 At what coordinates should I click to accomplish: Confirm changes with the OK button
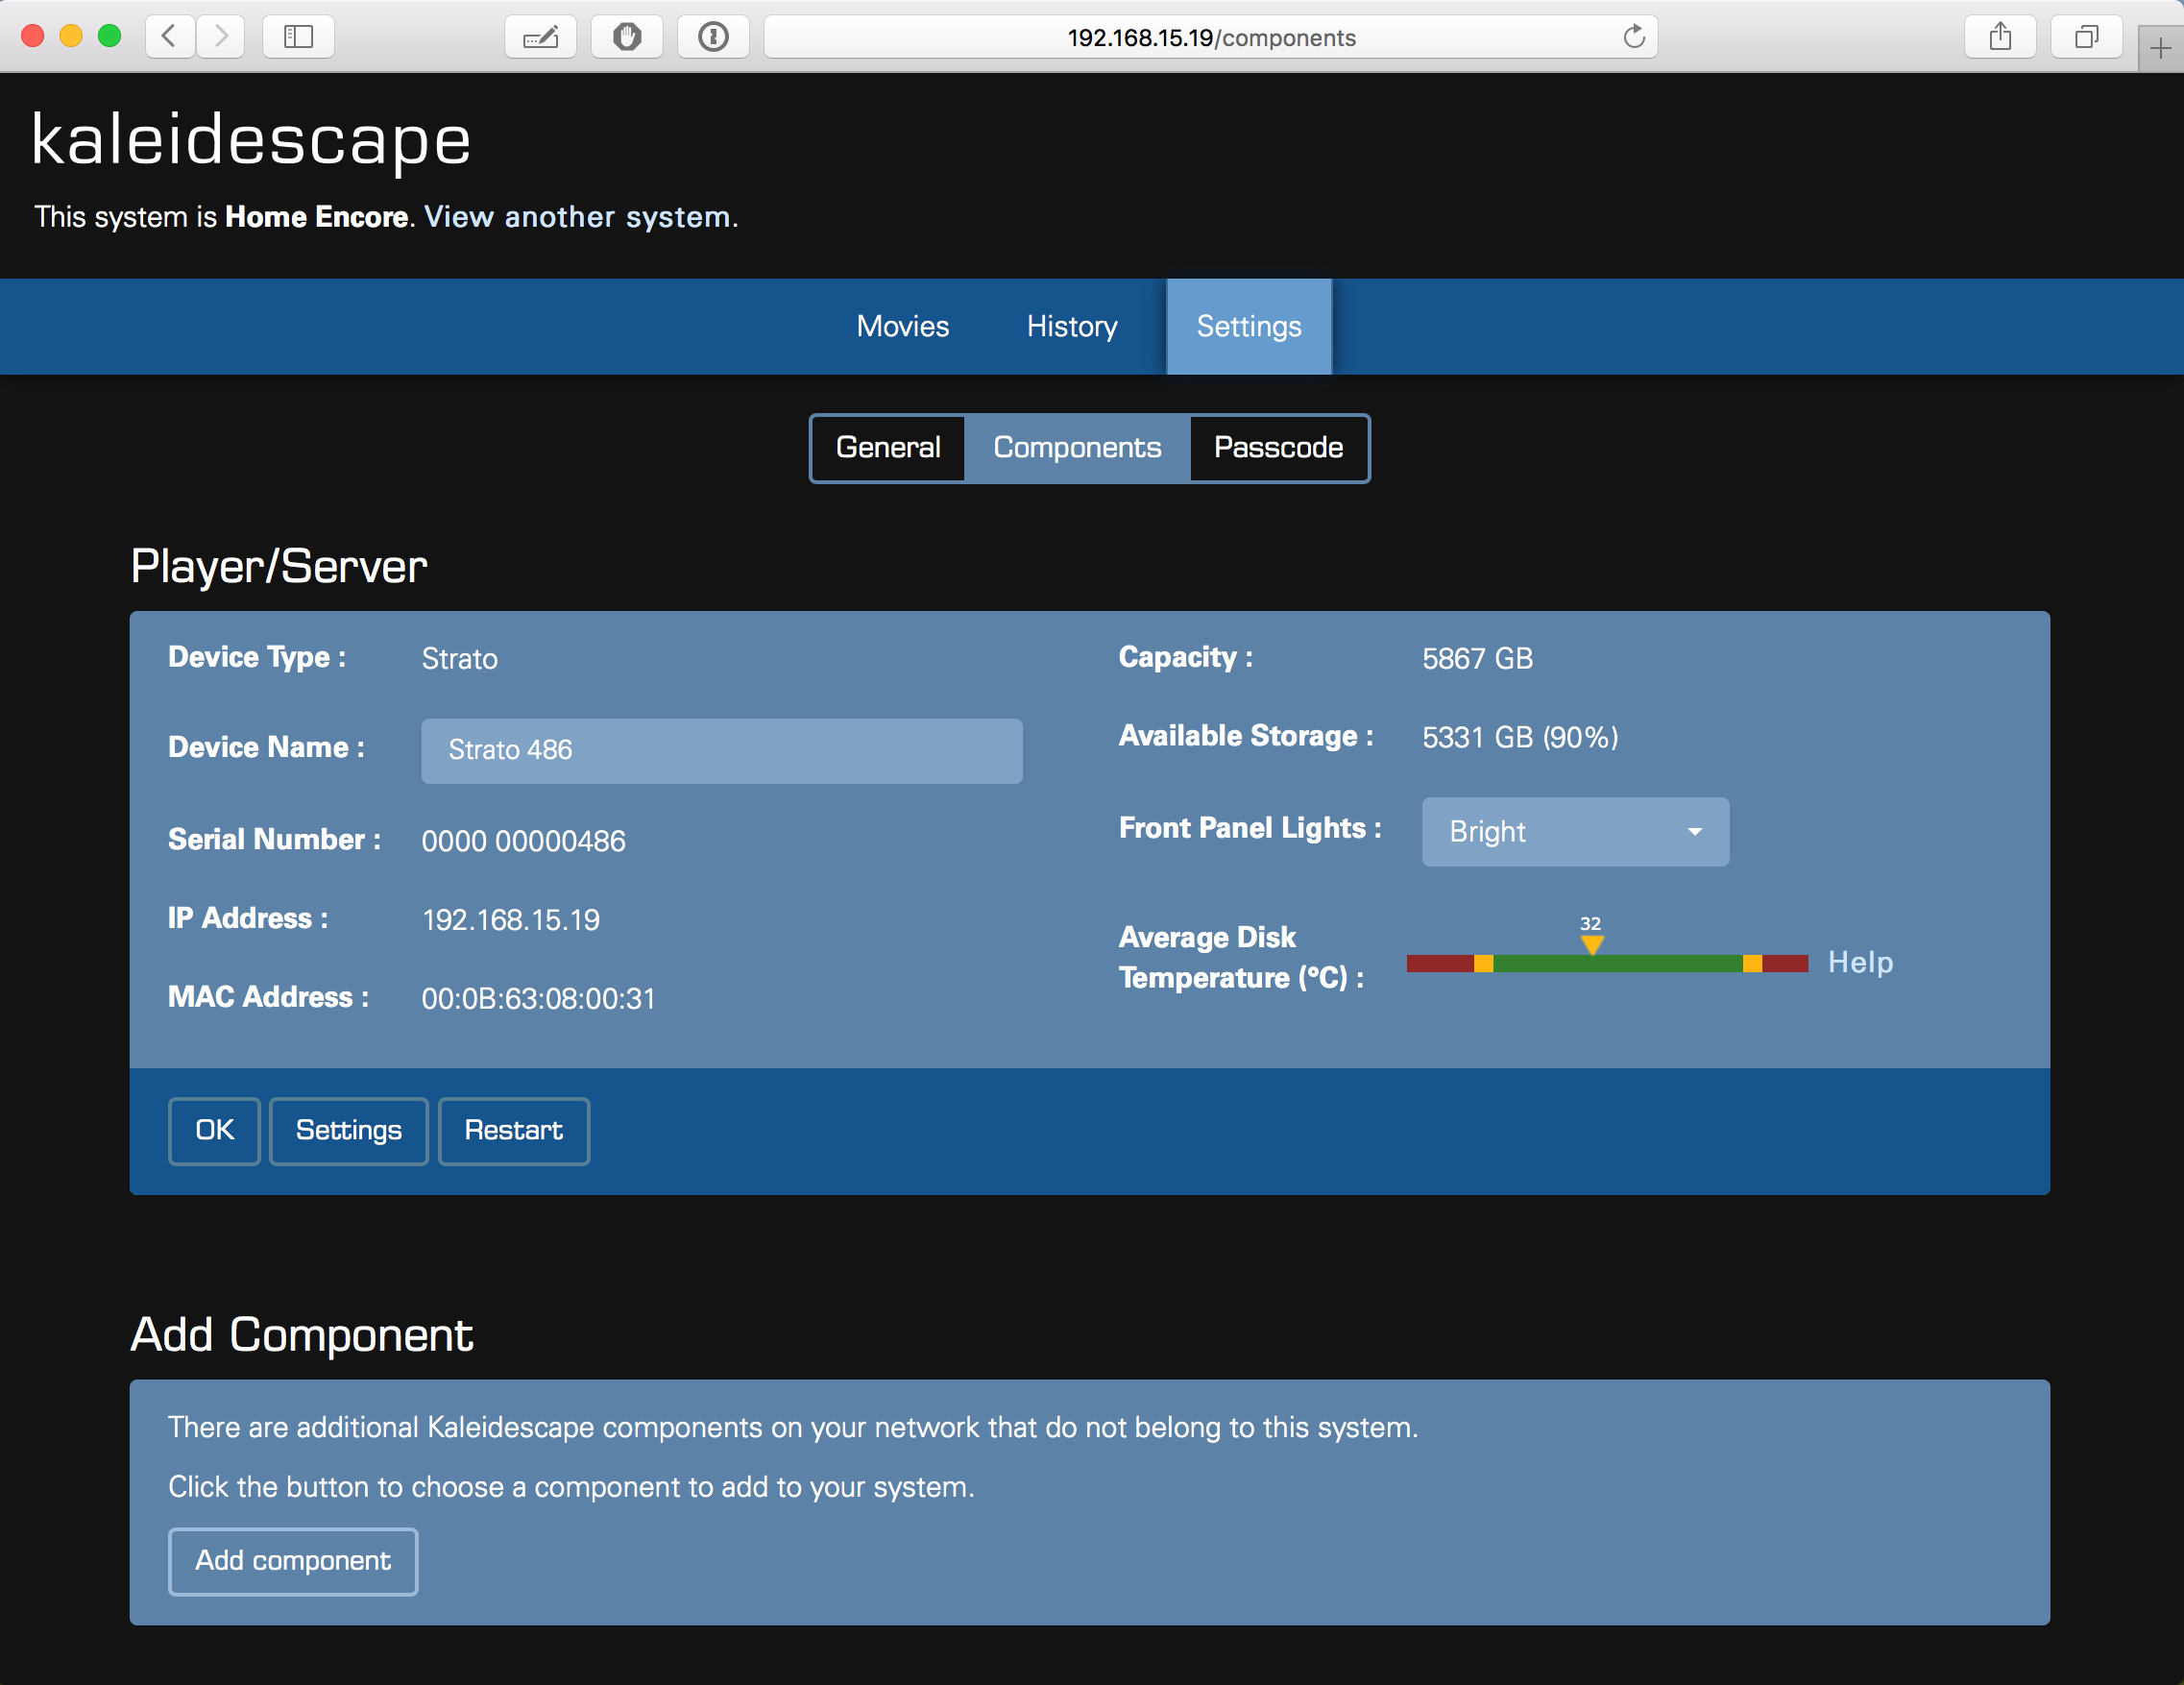214,1131
